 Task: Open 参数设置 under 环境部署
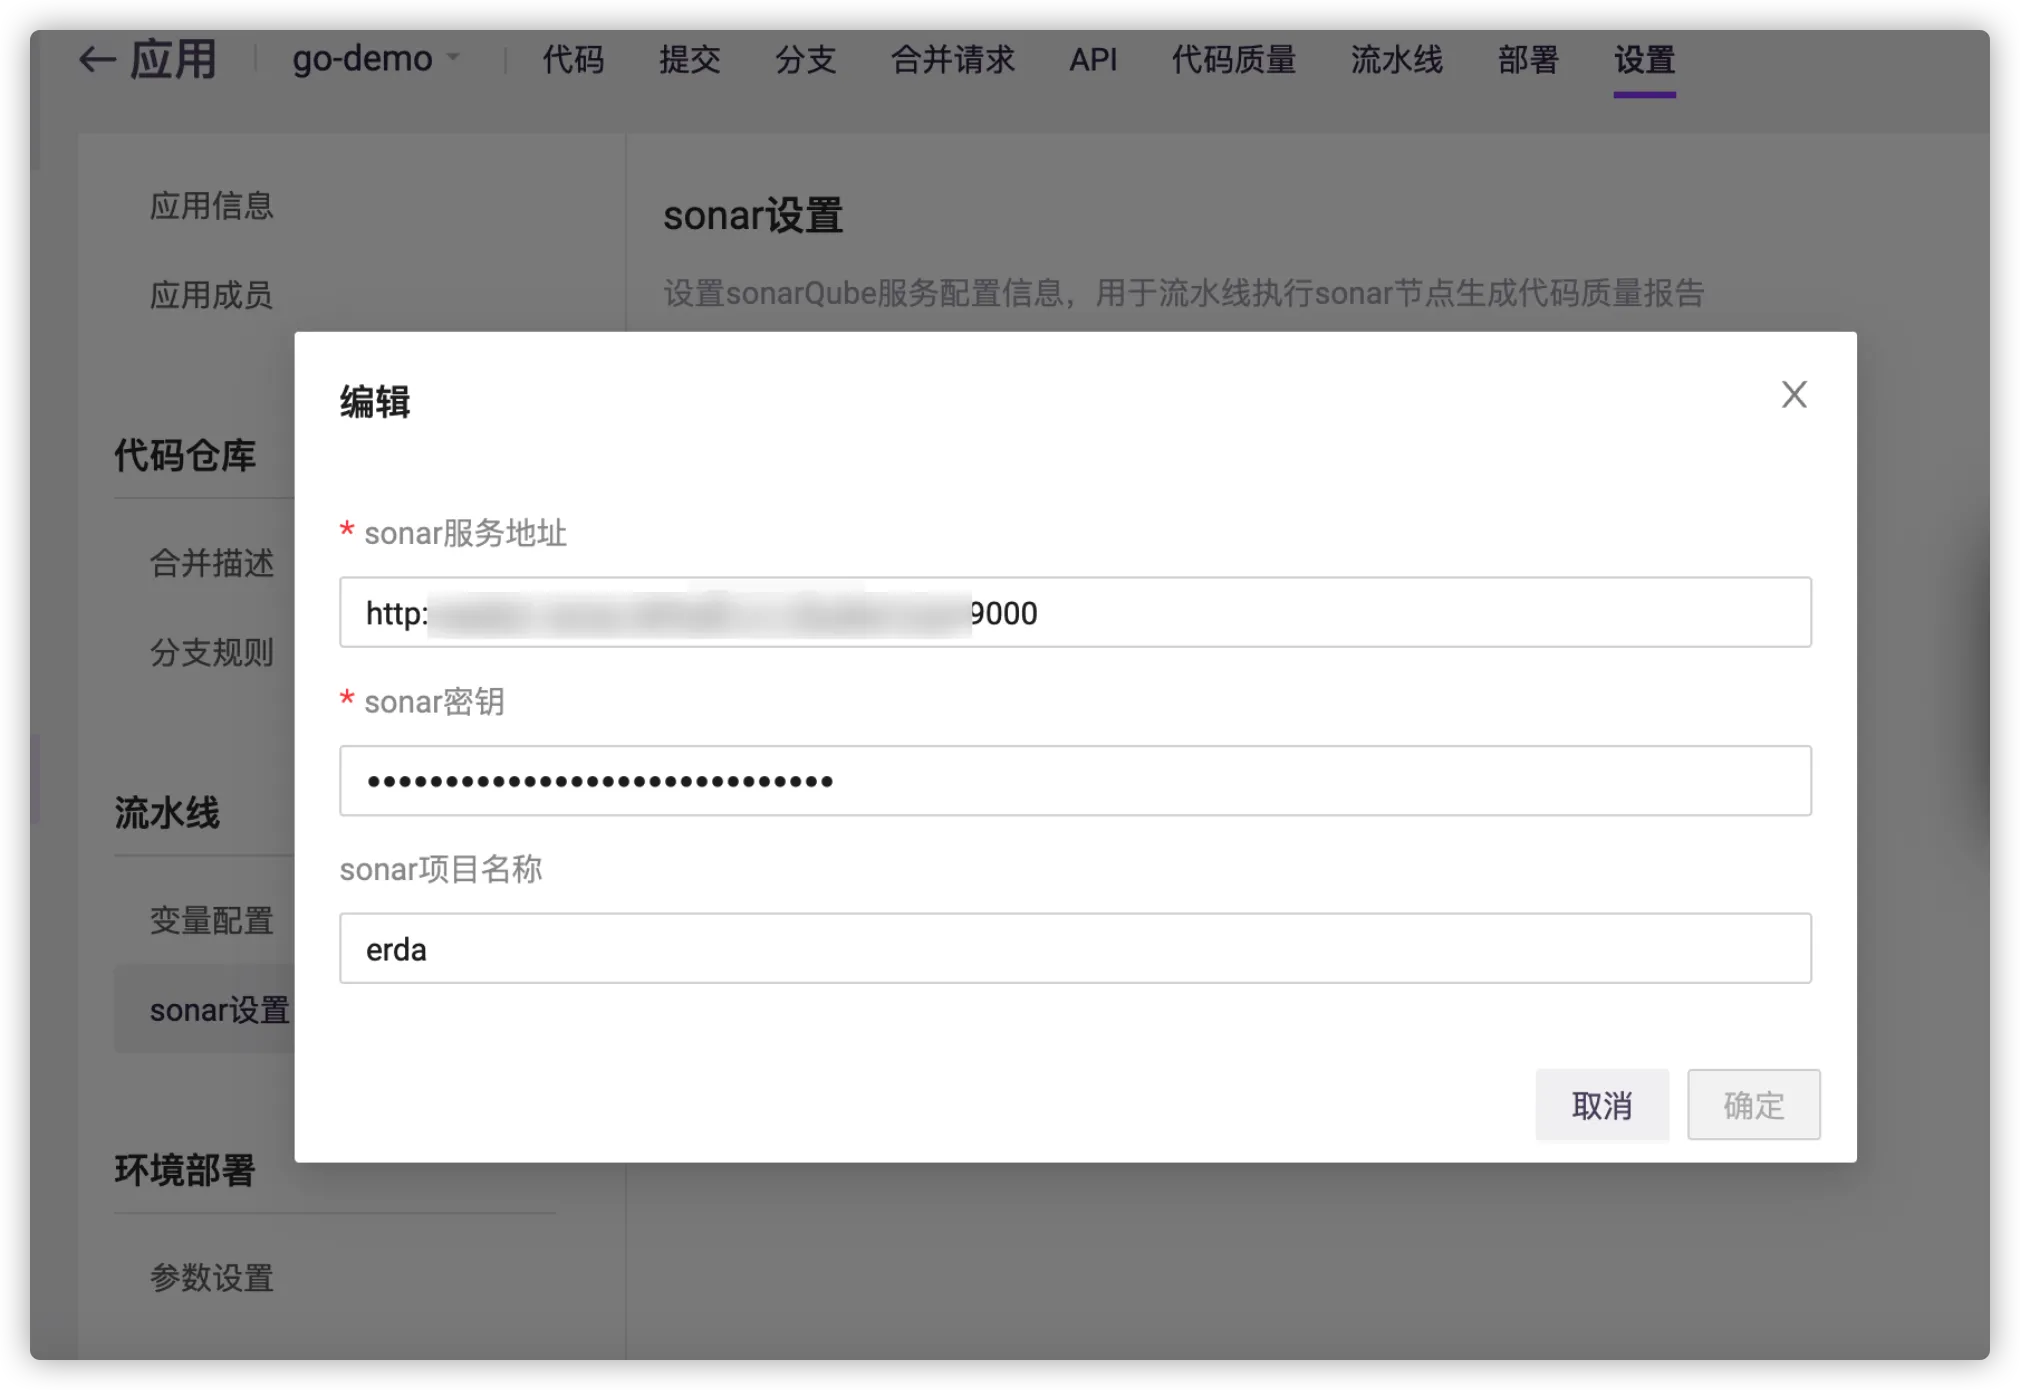[x=211, y=1277]
